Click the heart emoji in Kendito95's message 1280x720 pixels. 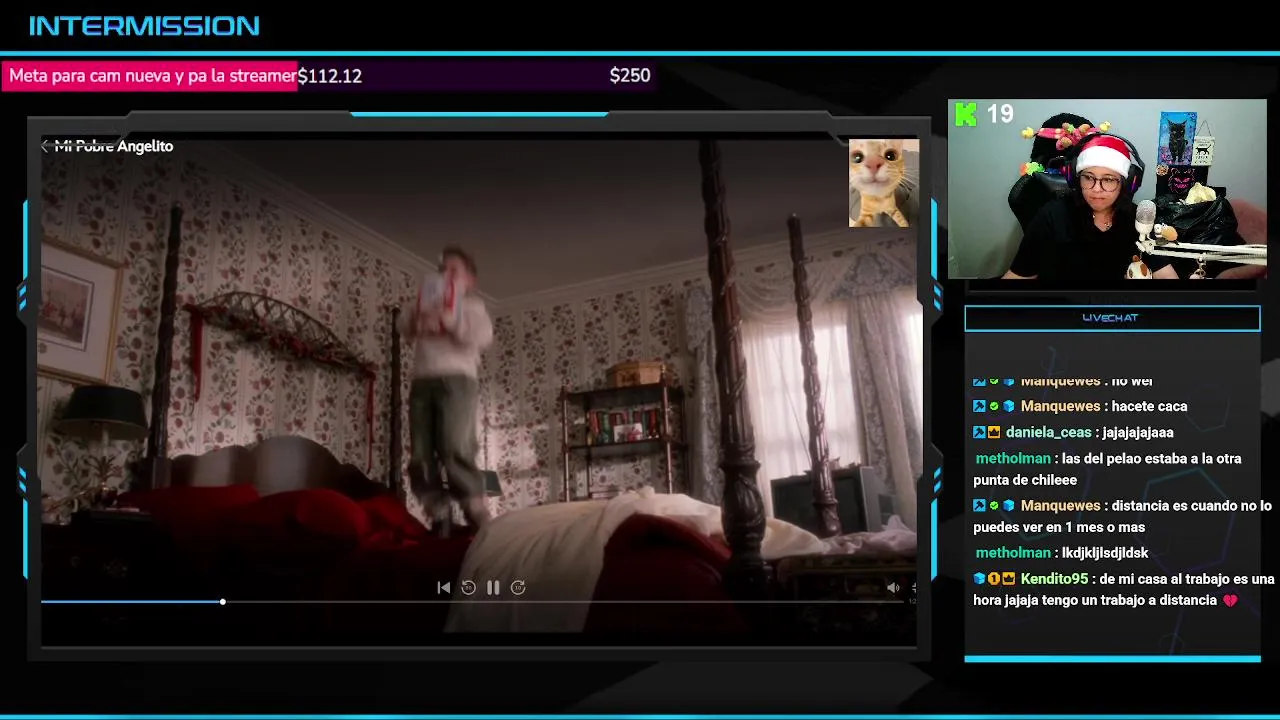click(x=1230, y=601)
